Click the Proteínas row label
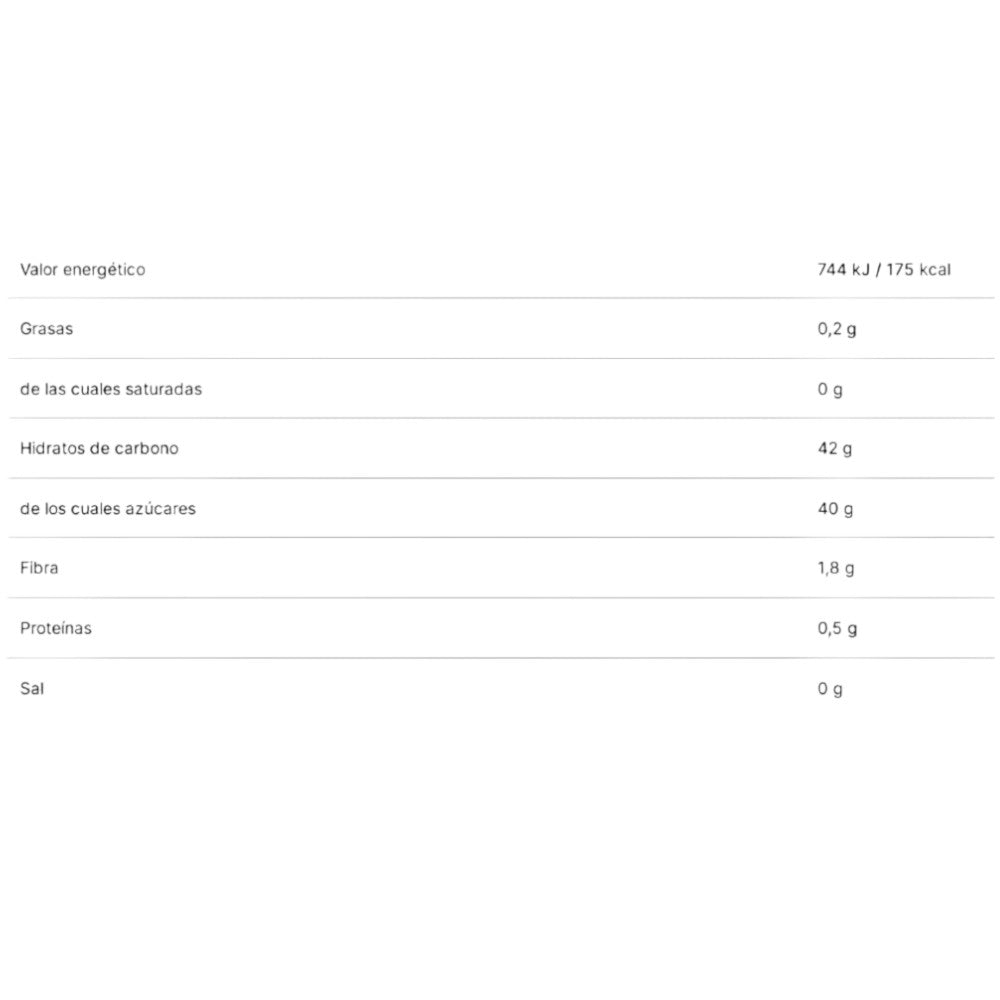Image resolution: width=1000 pixels, height=1000 pixels. [x=56, y=628]
